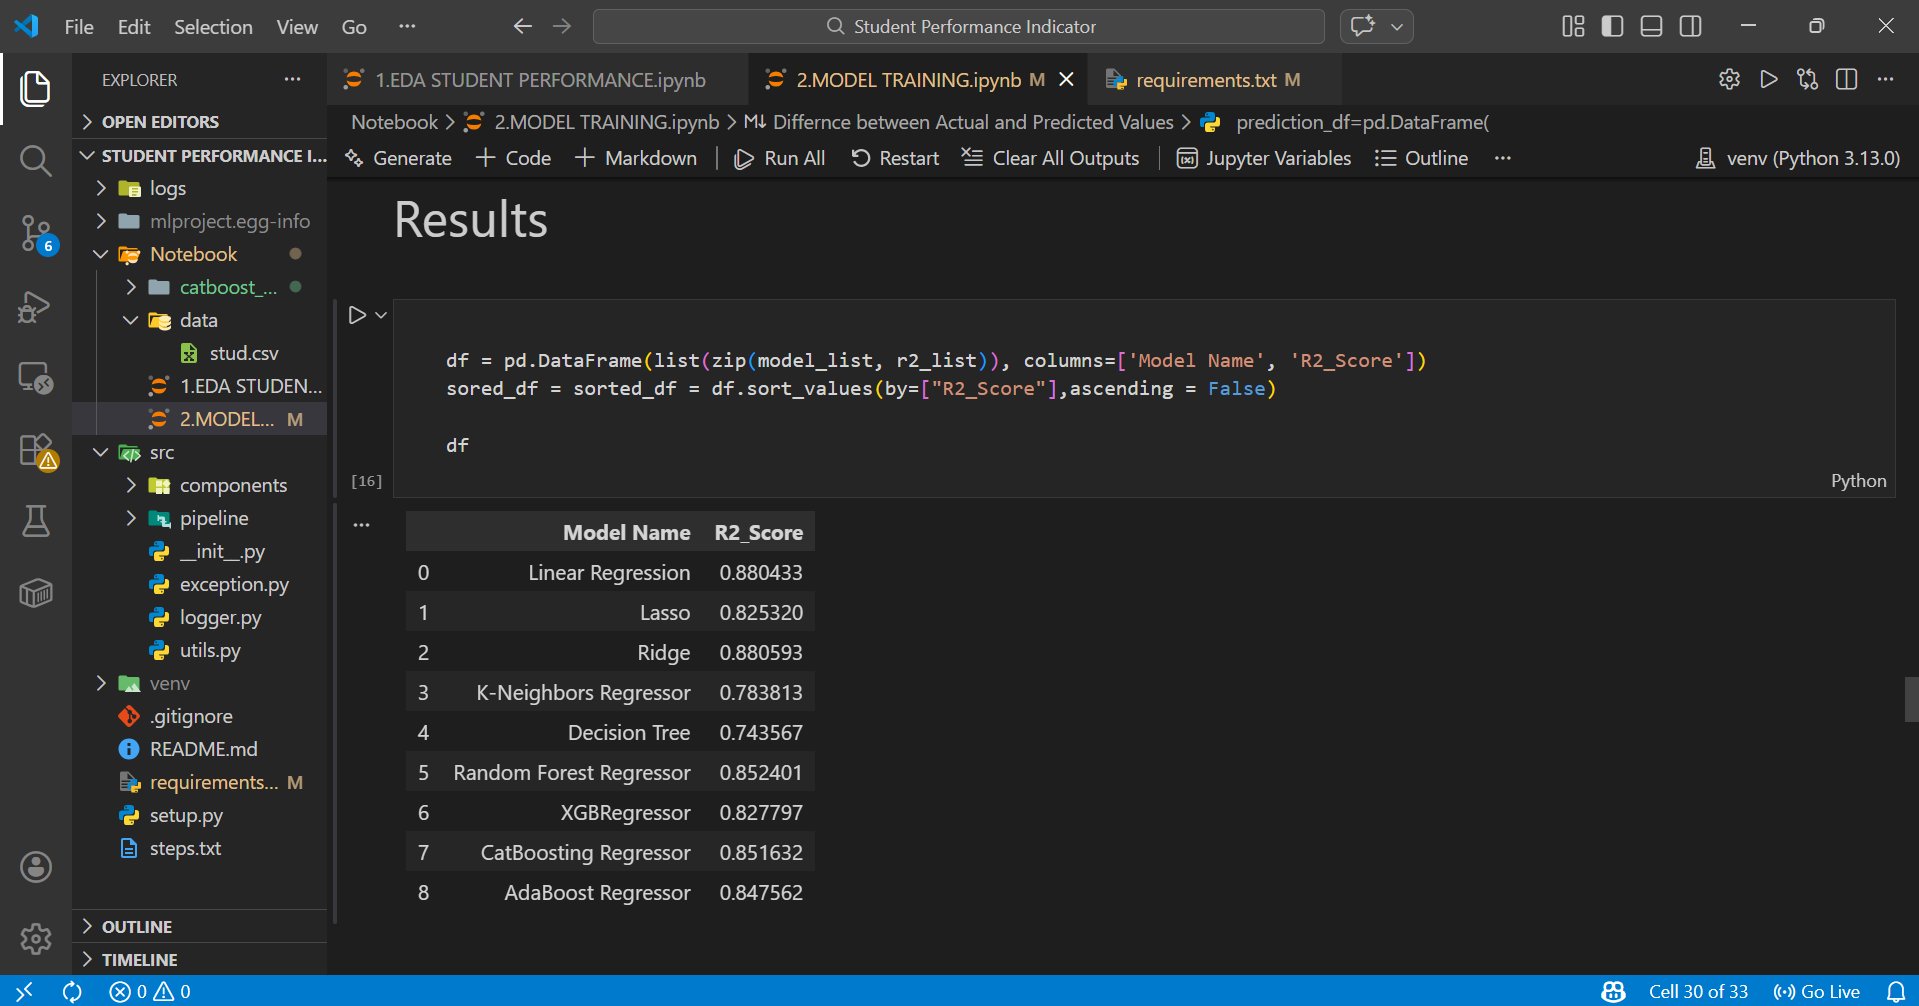Run the cell with the play button

[x=357, y=315]
